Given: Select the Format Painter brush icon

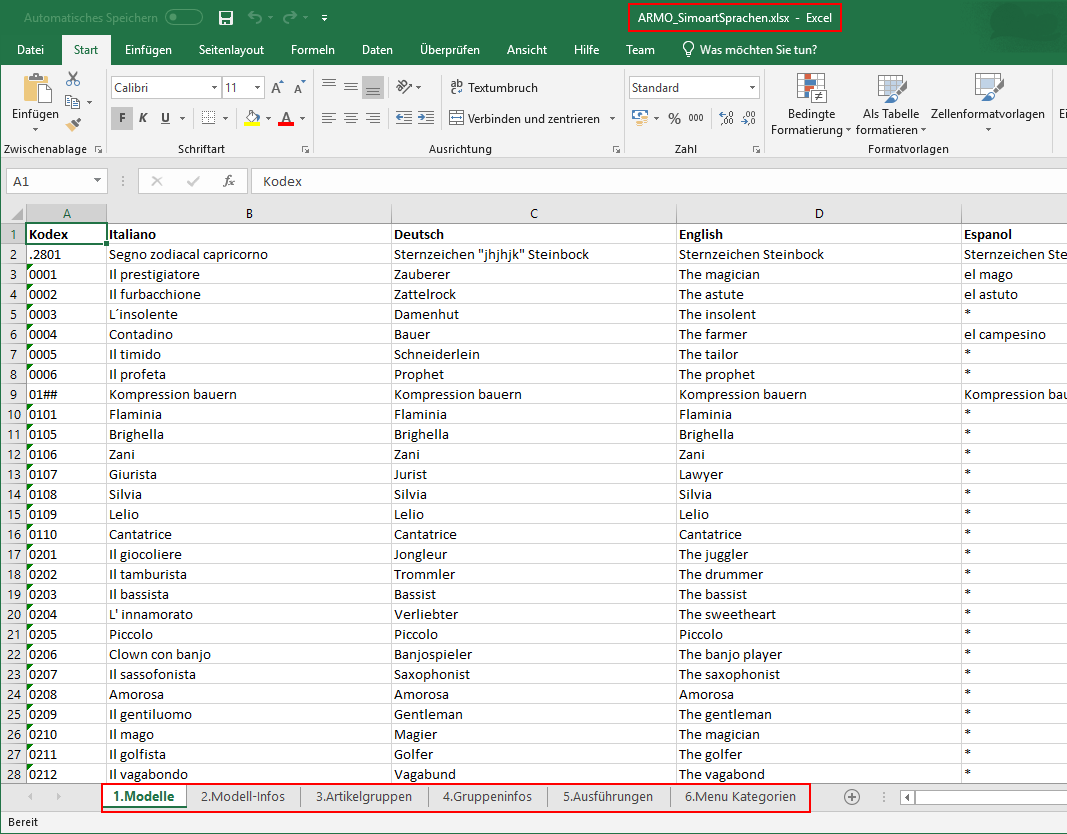Looking at the screenshot, I should [x=73, y=125].
